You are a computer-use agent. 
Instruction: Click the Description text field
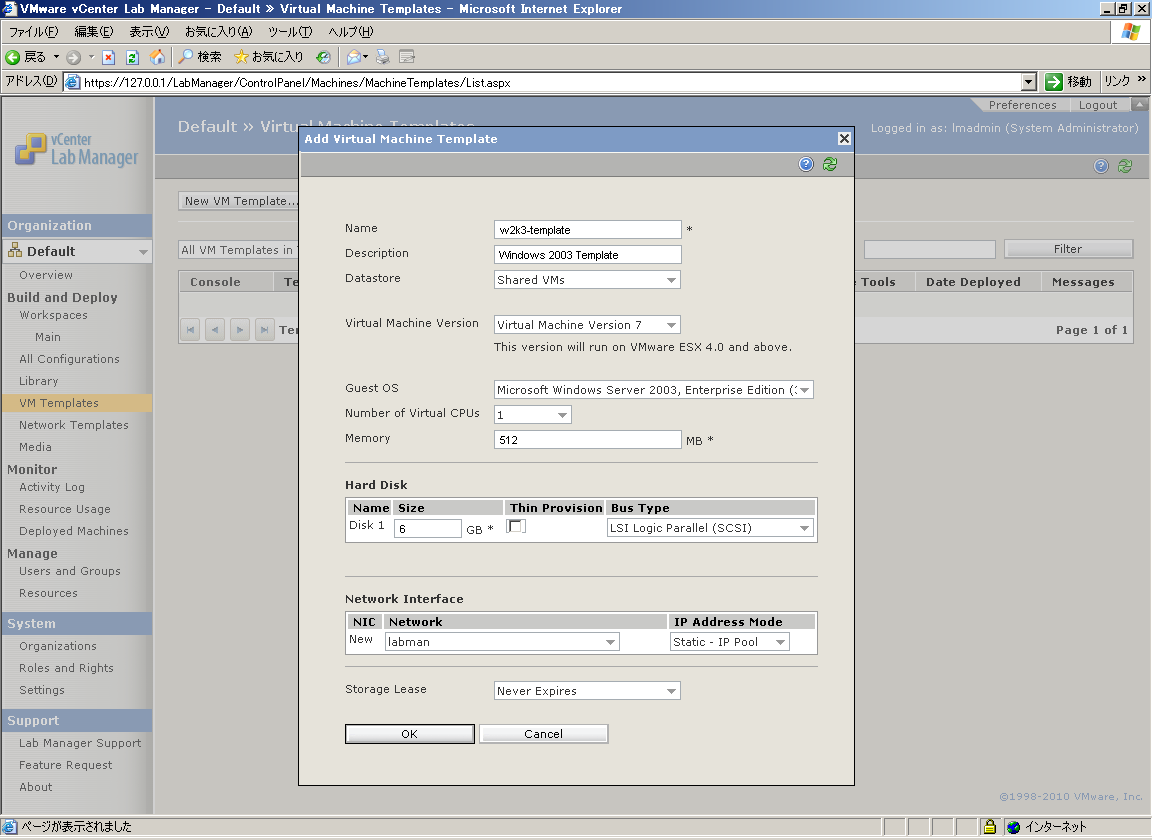pyautogui.click(x=588, y=254)
